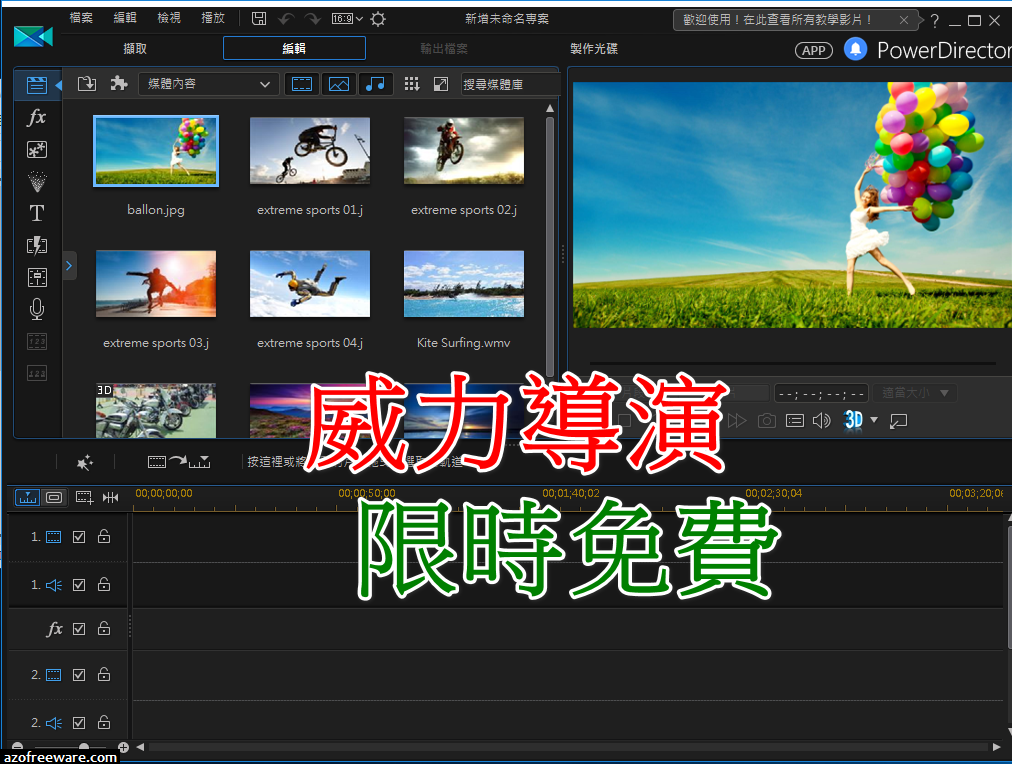Open the Title Room (T icon)
This screenshot has height=764, width=1012.
[x=37, y=213]
